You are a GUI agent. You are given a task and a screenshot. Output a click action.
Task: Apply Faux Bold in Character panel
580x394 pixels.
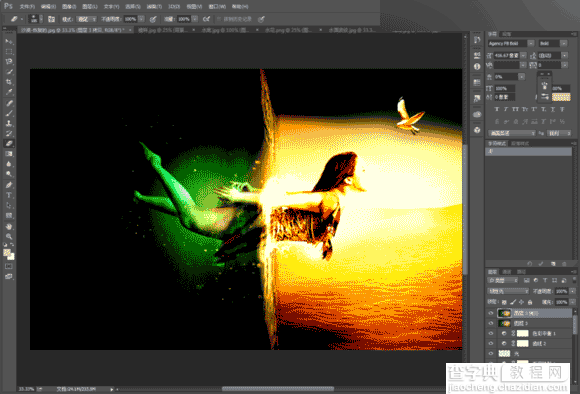tap(496, 110)
